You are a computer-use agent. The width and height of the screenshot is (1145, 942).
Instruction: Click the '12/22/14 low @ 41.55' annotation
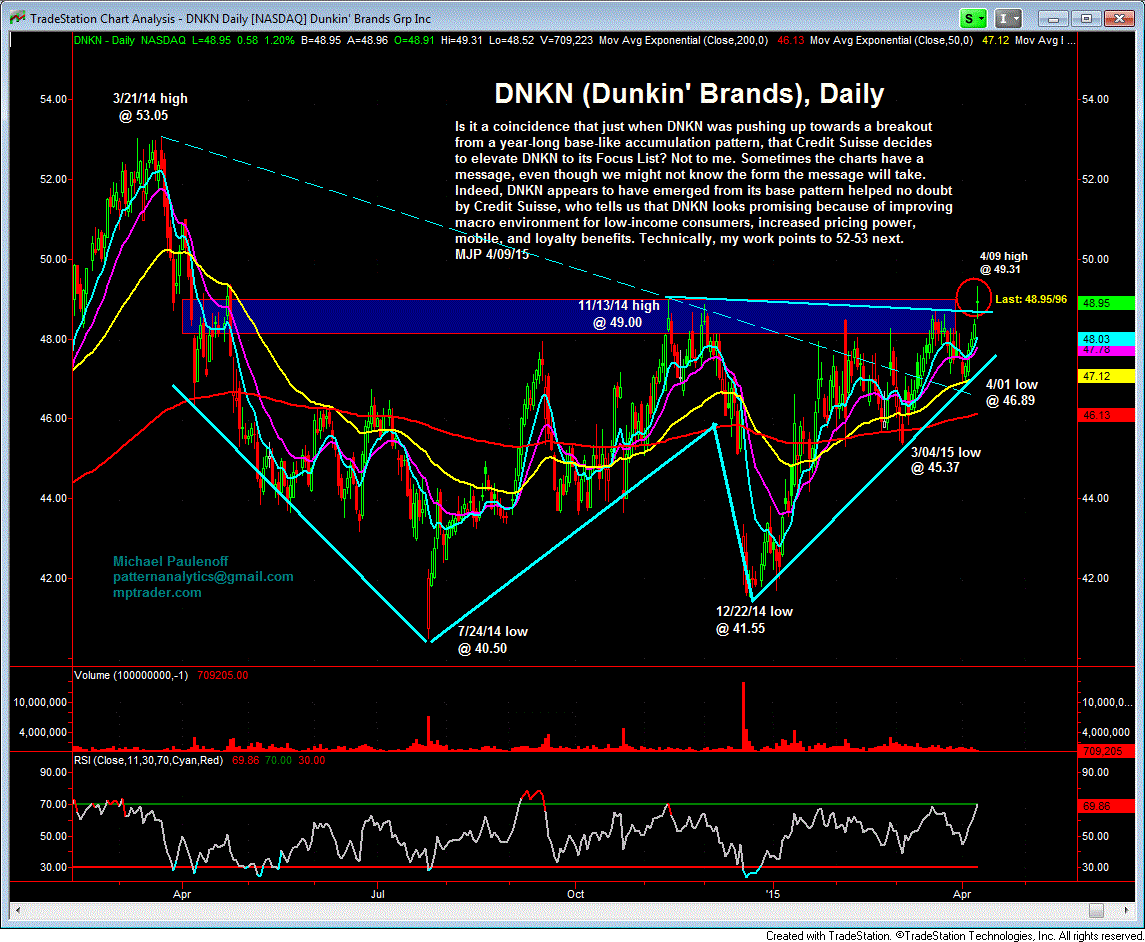tap(754, 620)
